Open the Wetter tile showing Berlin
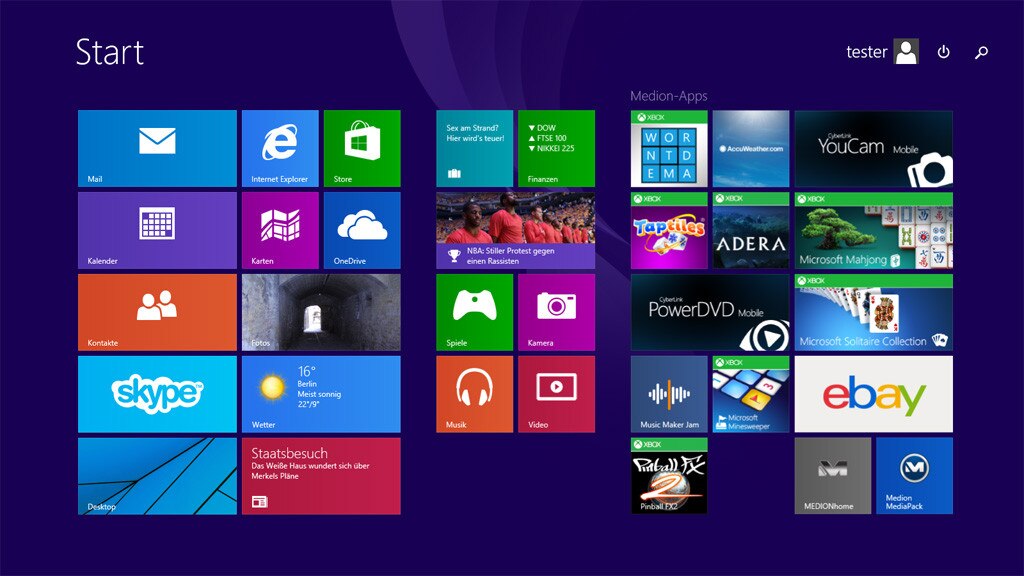The width and height of the screenshot is (1024, 576). pos(321,394)
